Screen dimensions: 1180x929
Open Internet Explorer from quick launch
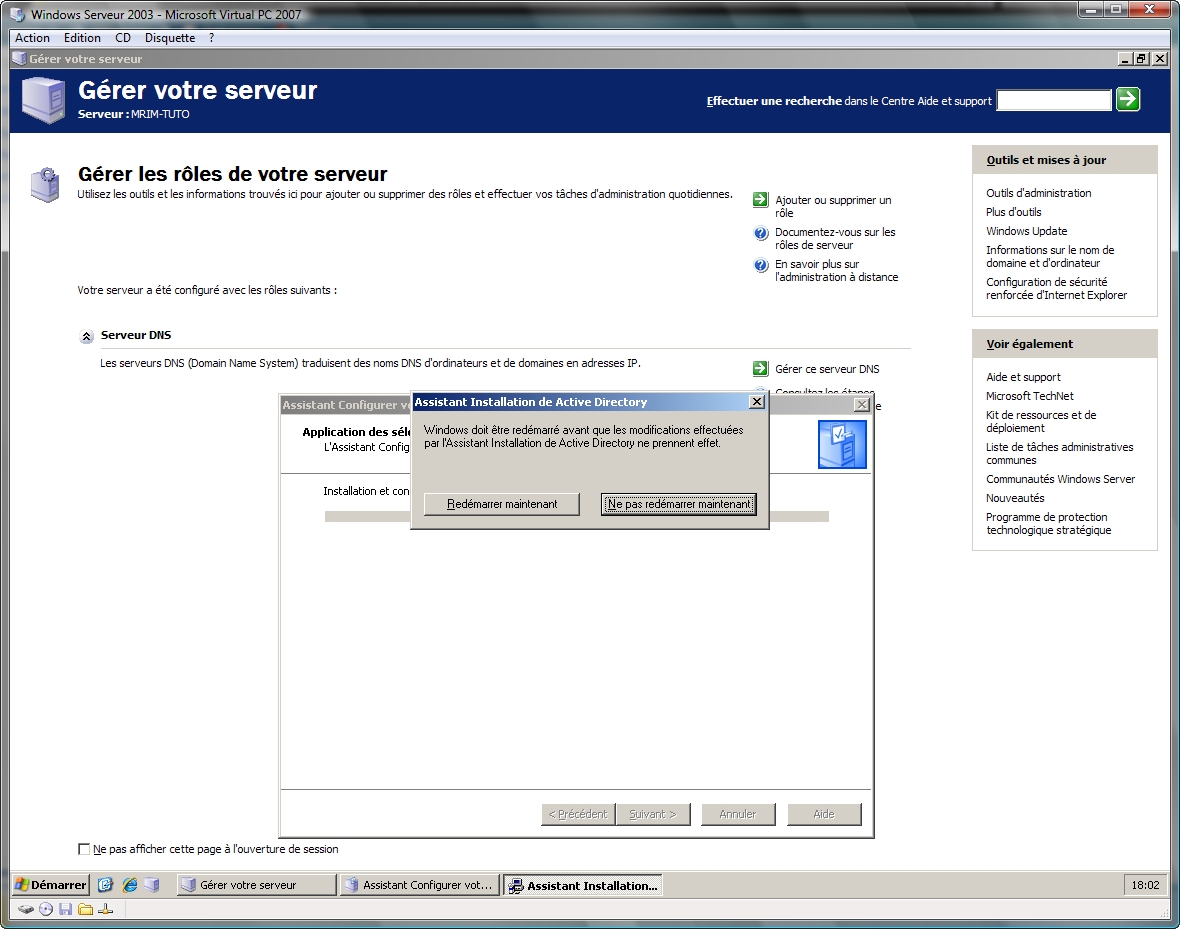tap(129, 885)
